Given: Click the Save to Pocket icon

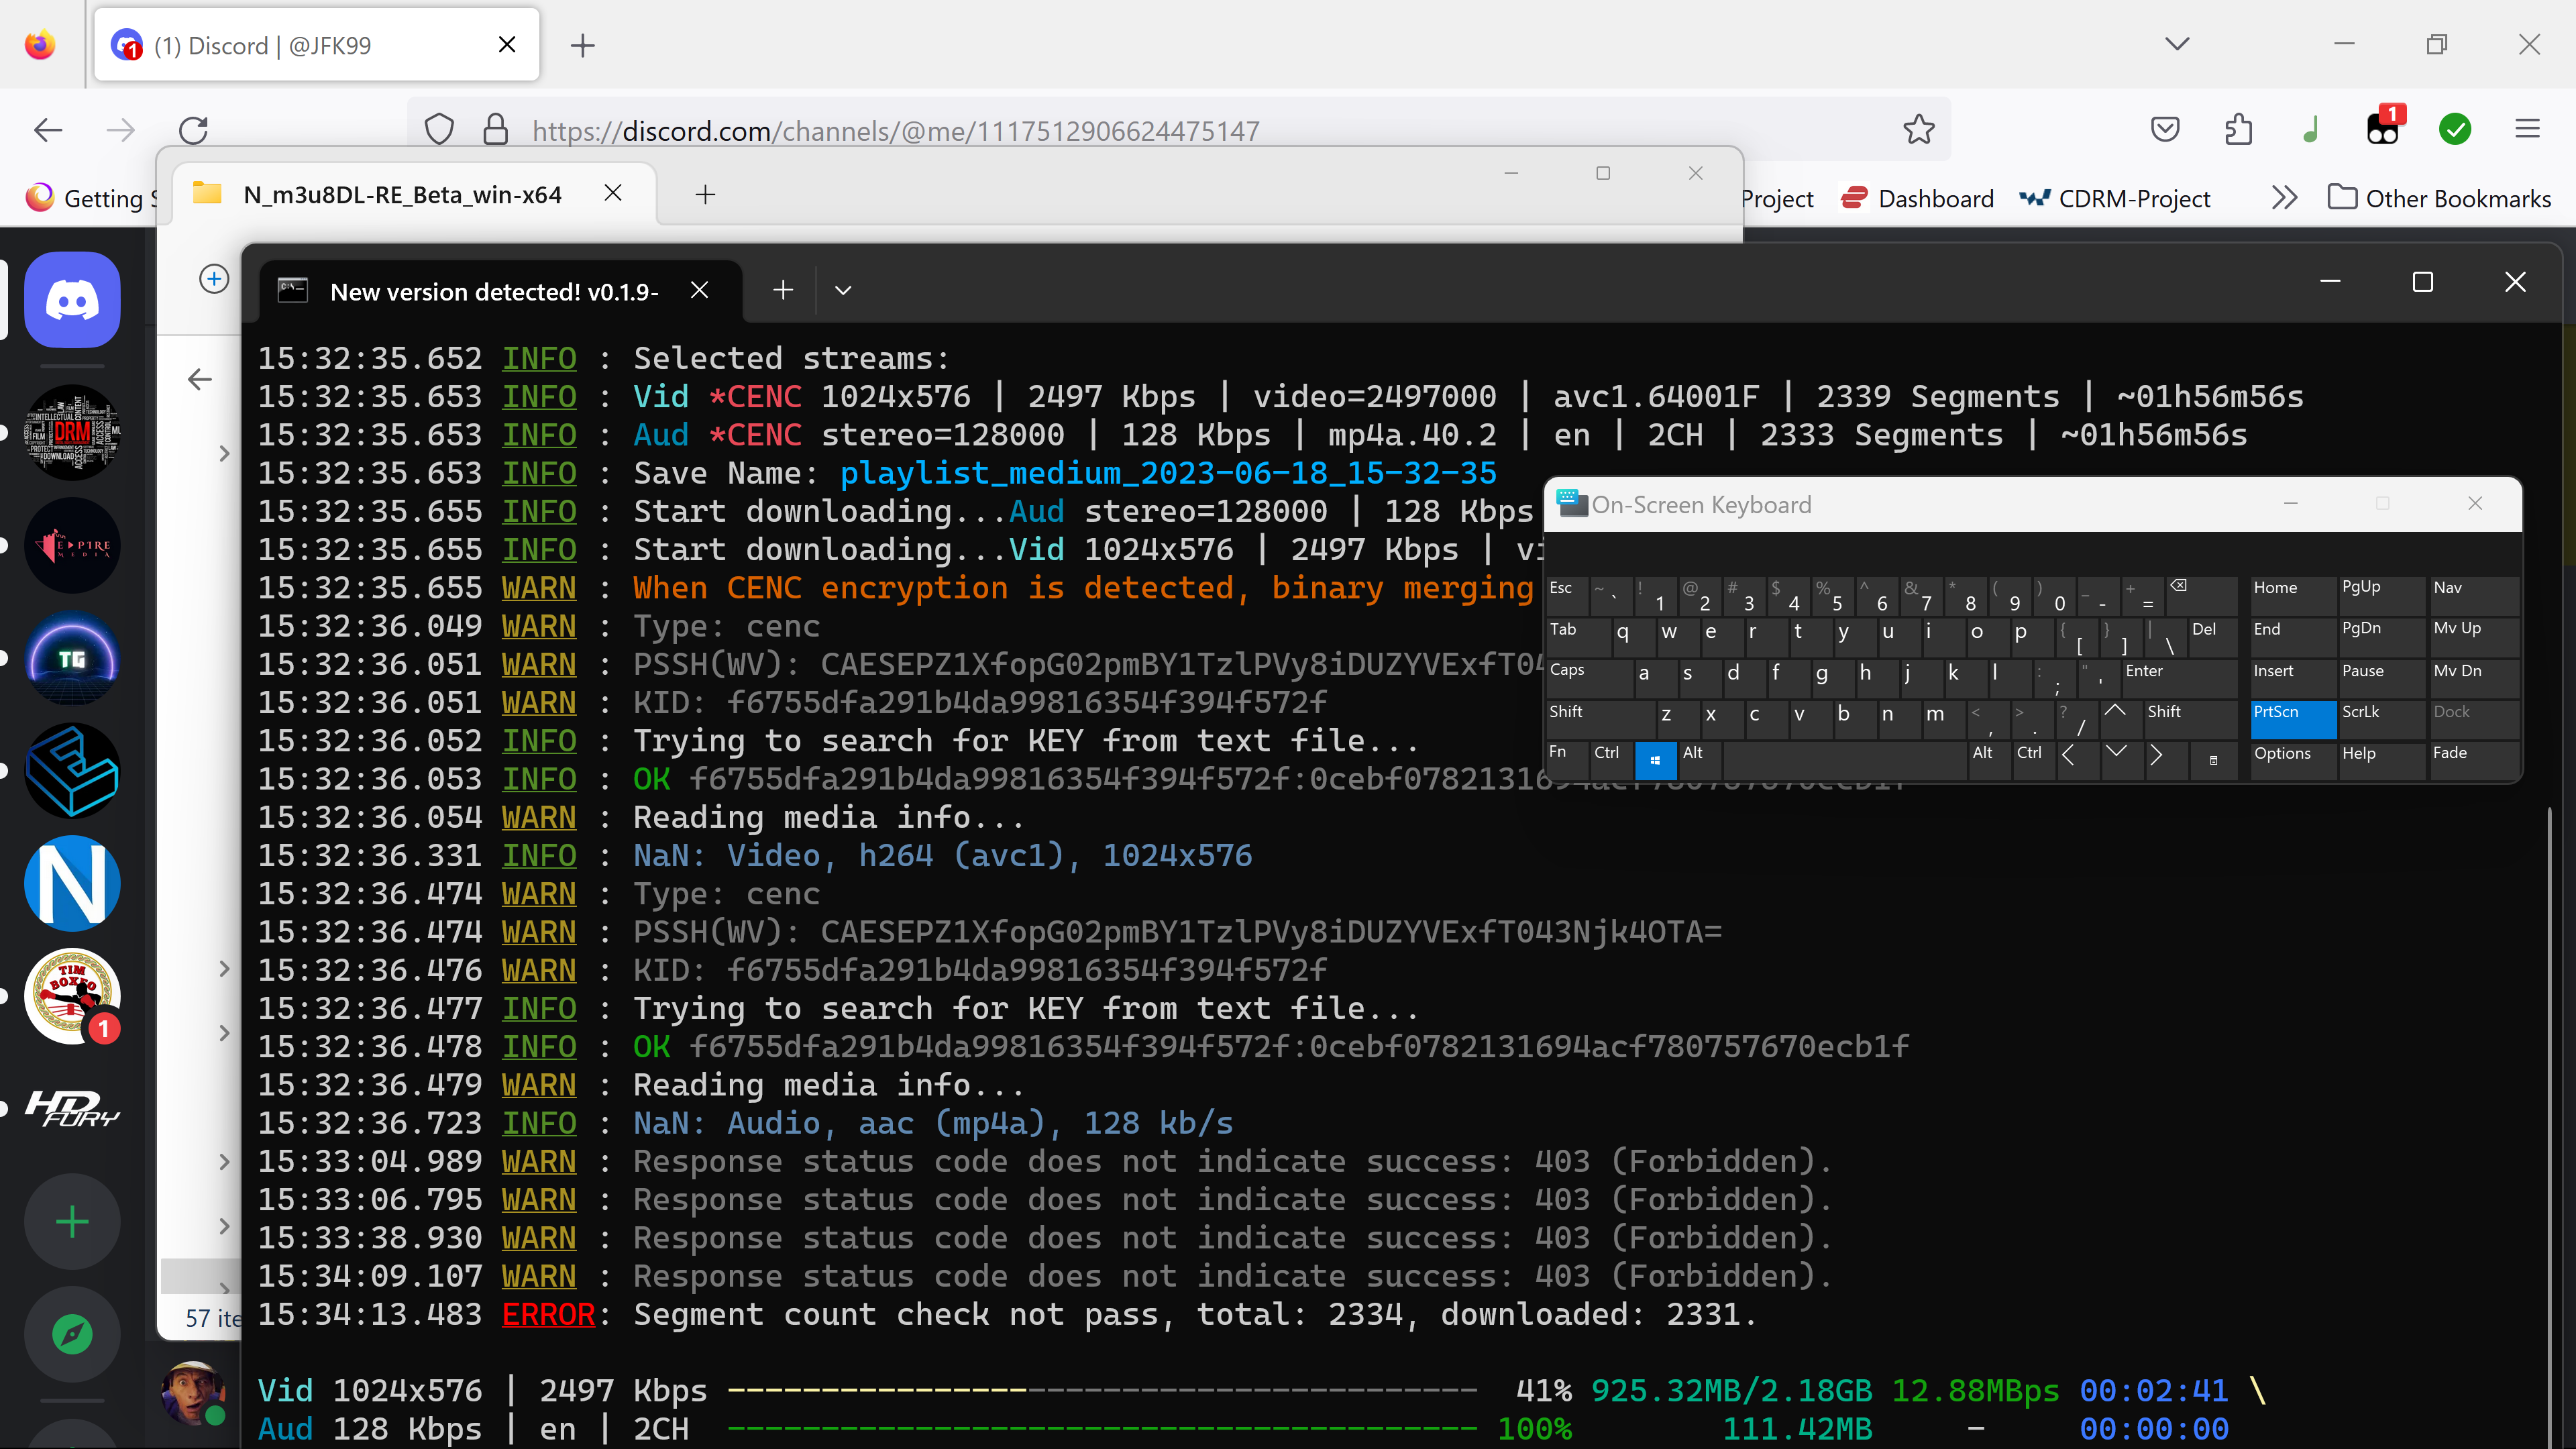Looking at the screenshot, I should (x=2165, y=130).
